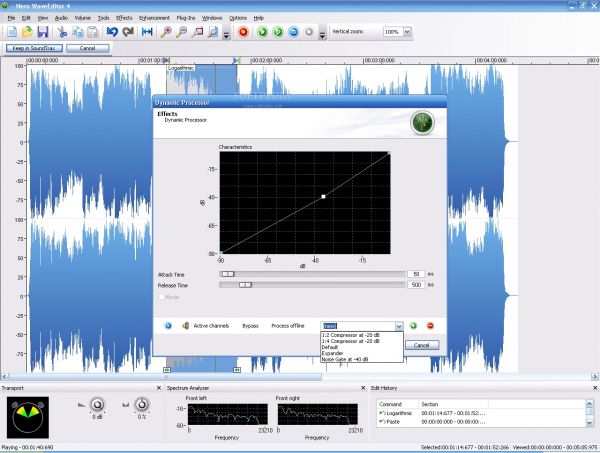Viewport: 600px width, 453px height.
Task: Click the Active channels speaker icon
Action: click(186, 326)
